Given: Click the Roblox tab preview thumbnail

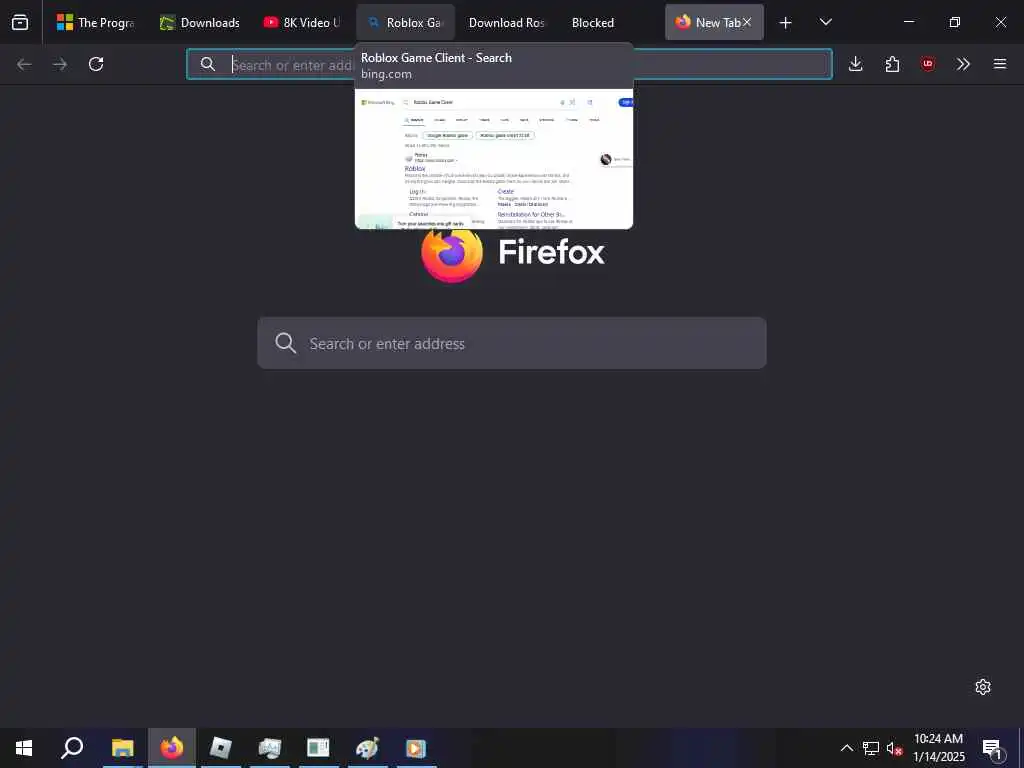Looking at the screenshot, I should coord(494,159).
